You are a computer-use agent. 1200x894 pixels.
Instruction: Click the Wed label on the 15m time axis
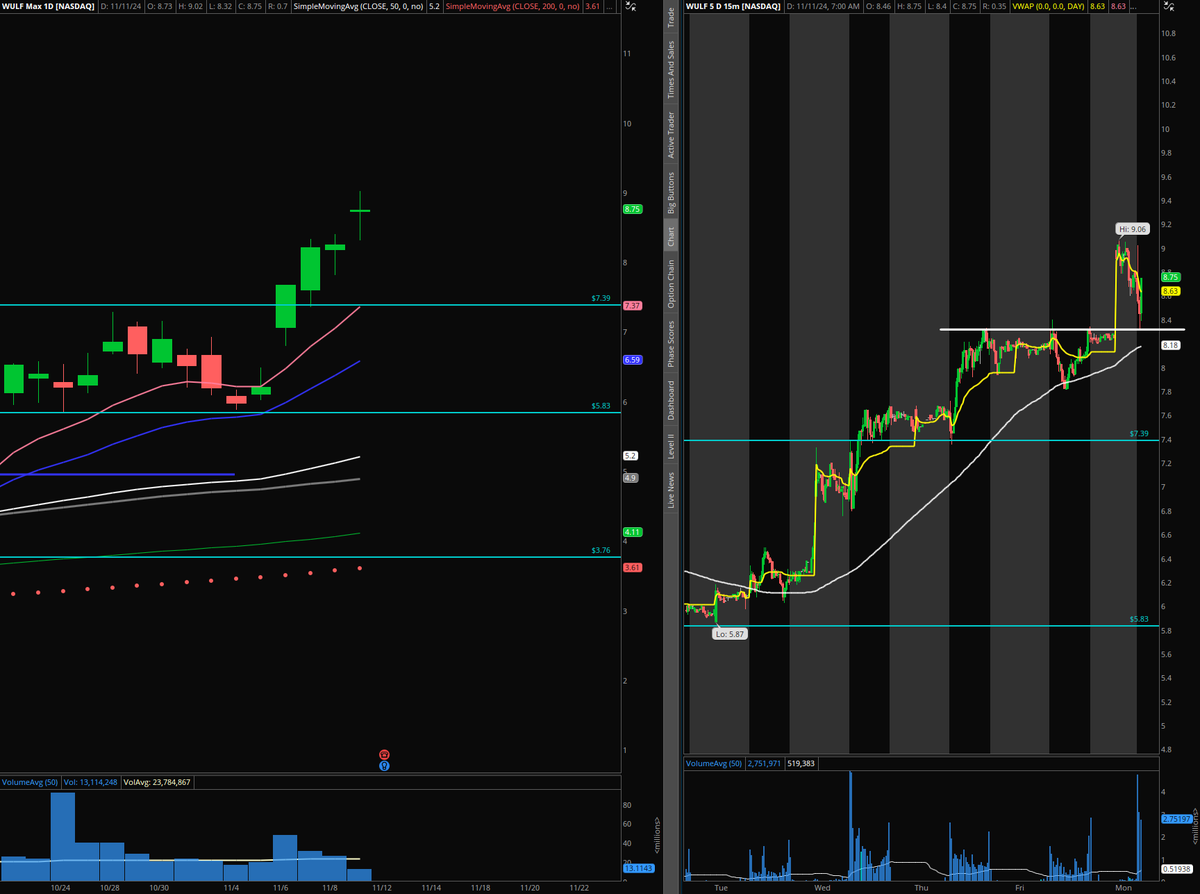pos(822,886)
